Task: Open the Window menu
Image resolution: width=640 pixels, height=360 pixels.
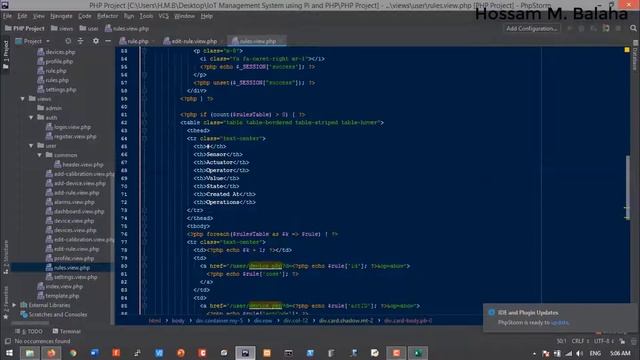Action: 184,16
